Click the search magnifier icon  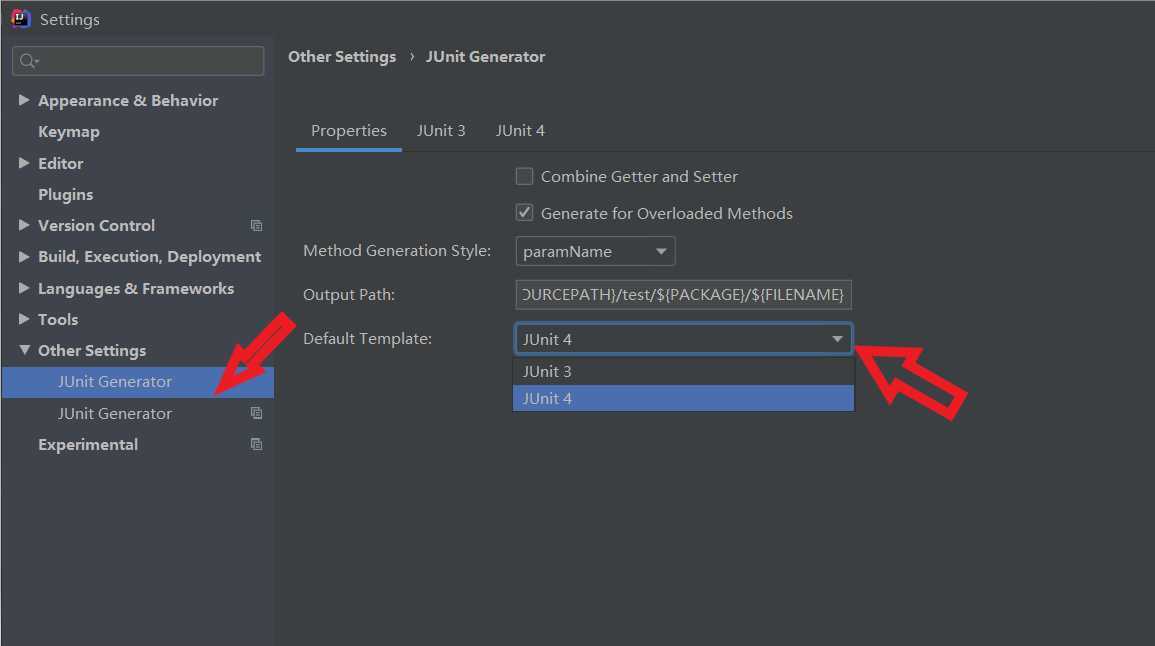(x=28, y=61)
